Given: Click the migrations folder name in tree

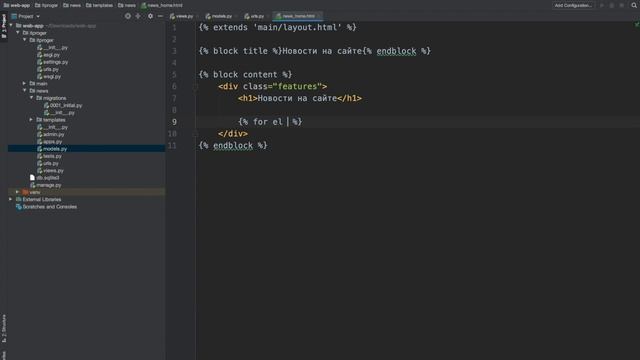Looking at the screenshot, I should coord(54,98).
